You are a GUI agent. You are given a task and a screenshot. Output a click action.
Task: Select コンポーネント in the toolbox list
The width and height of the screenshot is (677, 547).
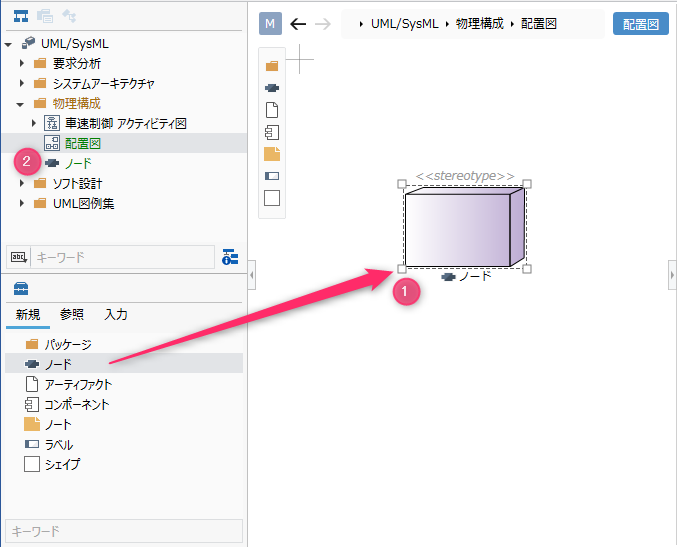pos(124,404)
